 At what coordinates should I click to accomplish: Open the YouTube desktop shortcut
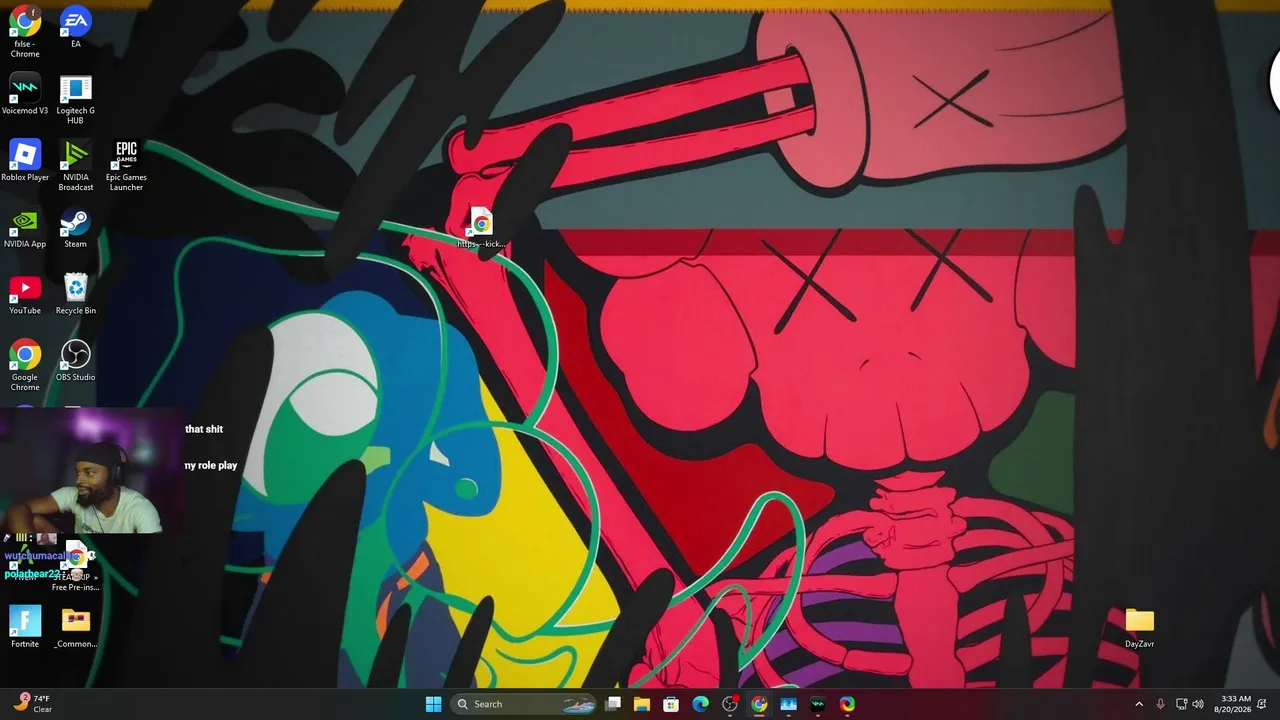pyautogui.click(x=25, y=294)
